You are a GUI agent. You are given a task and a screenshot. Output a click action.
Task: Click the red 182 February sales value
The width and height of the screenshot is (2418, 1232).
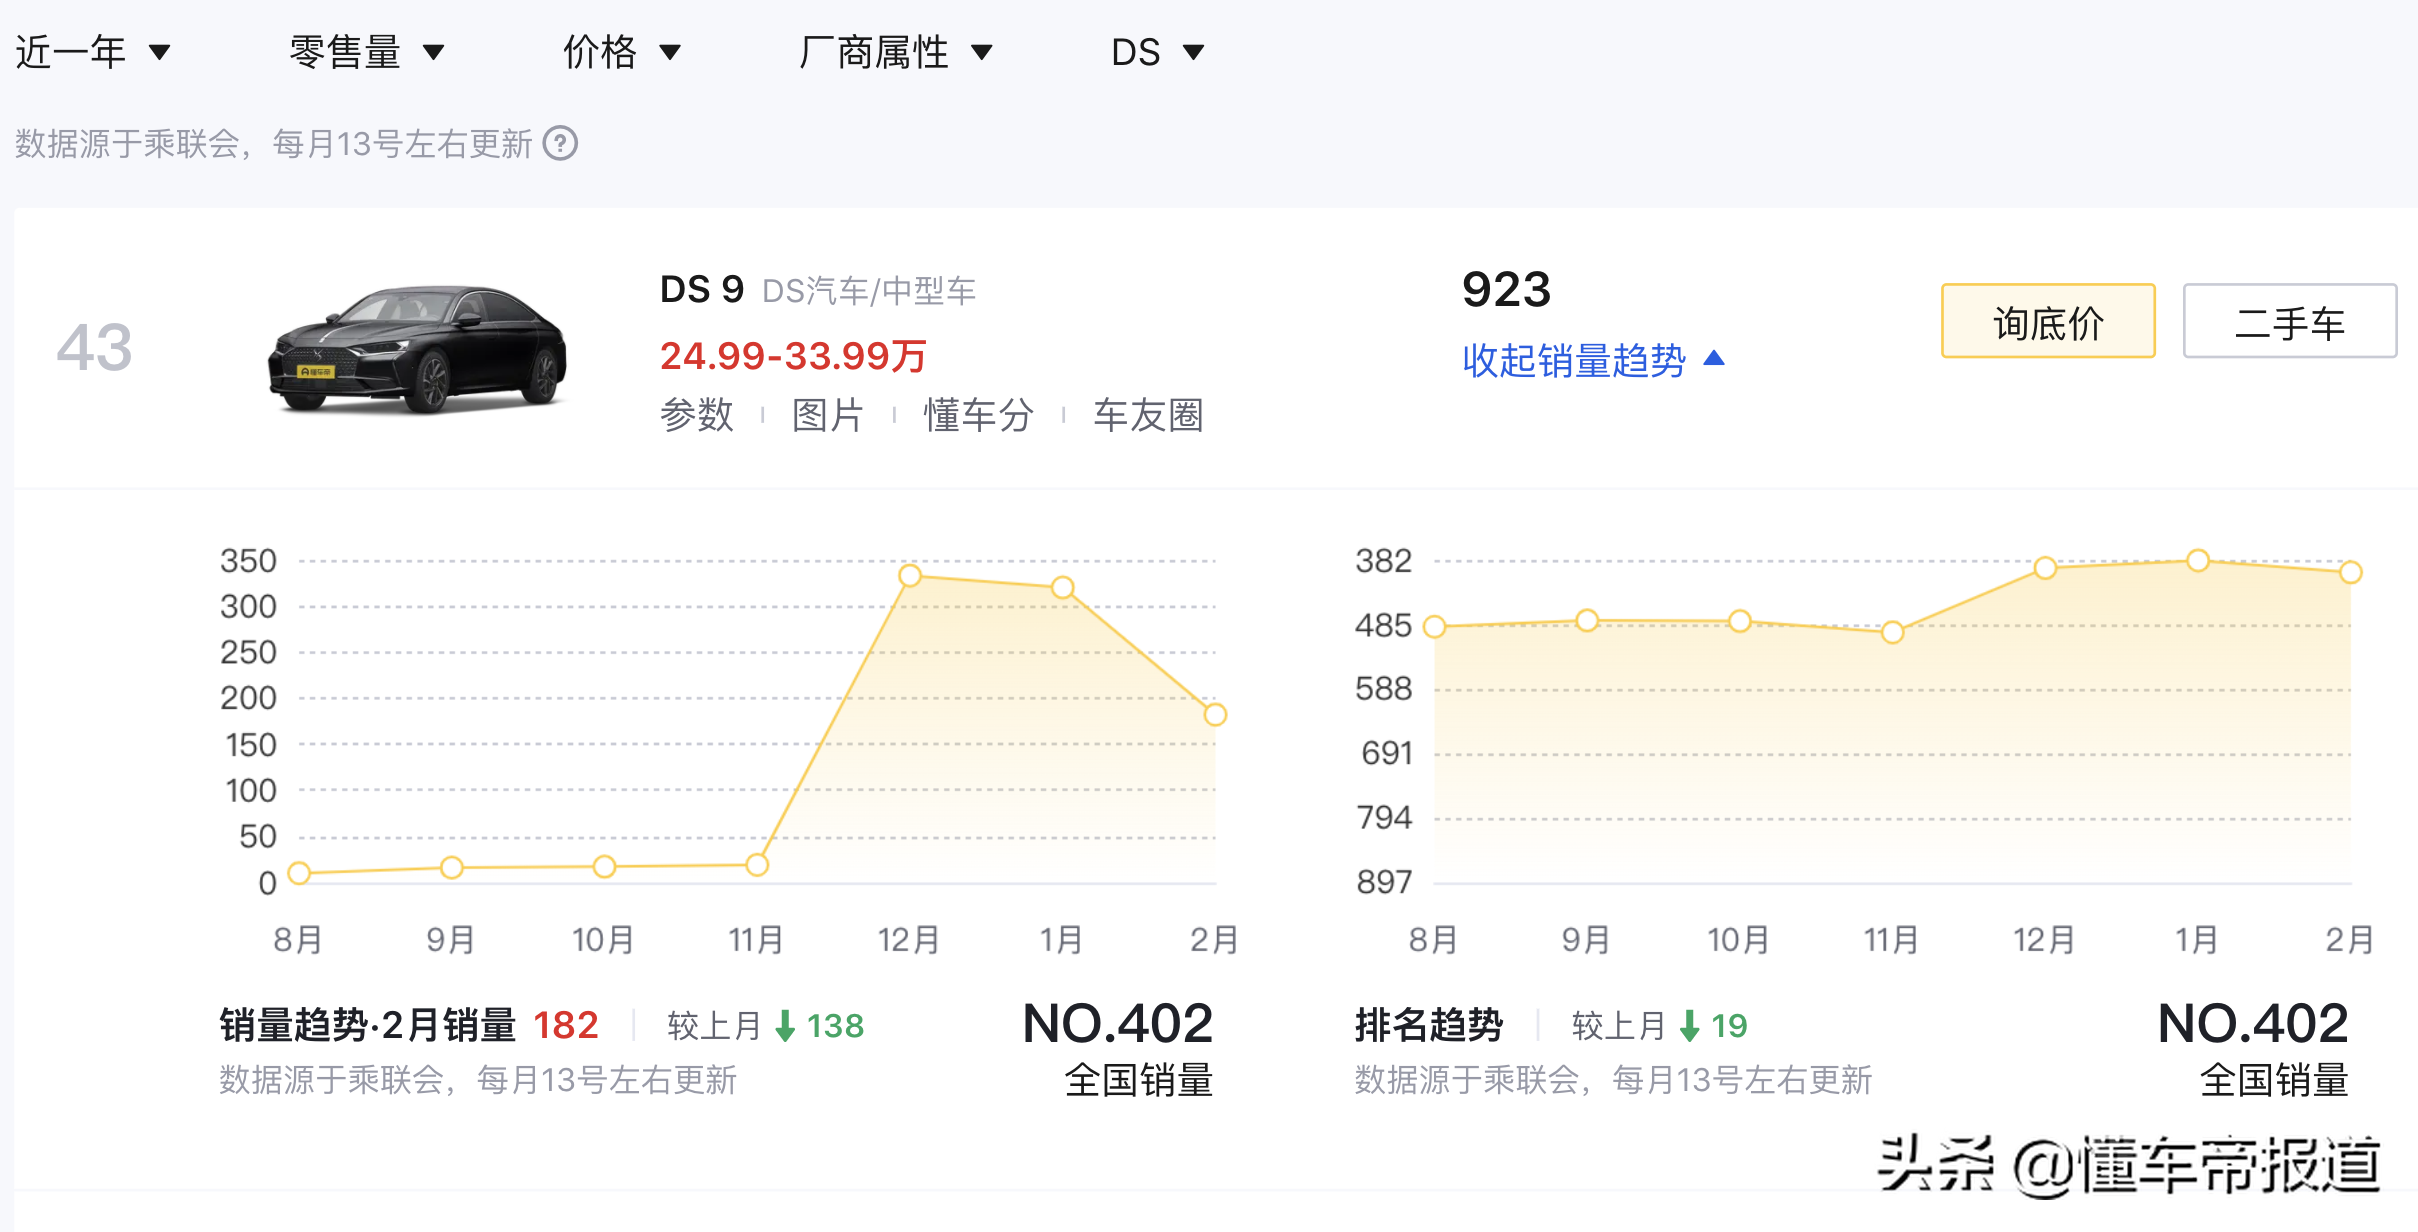coord(566,1025)
